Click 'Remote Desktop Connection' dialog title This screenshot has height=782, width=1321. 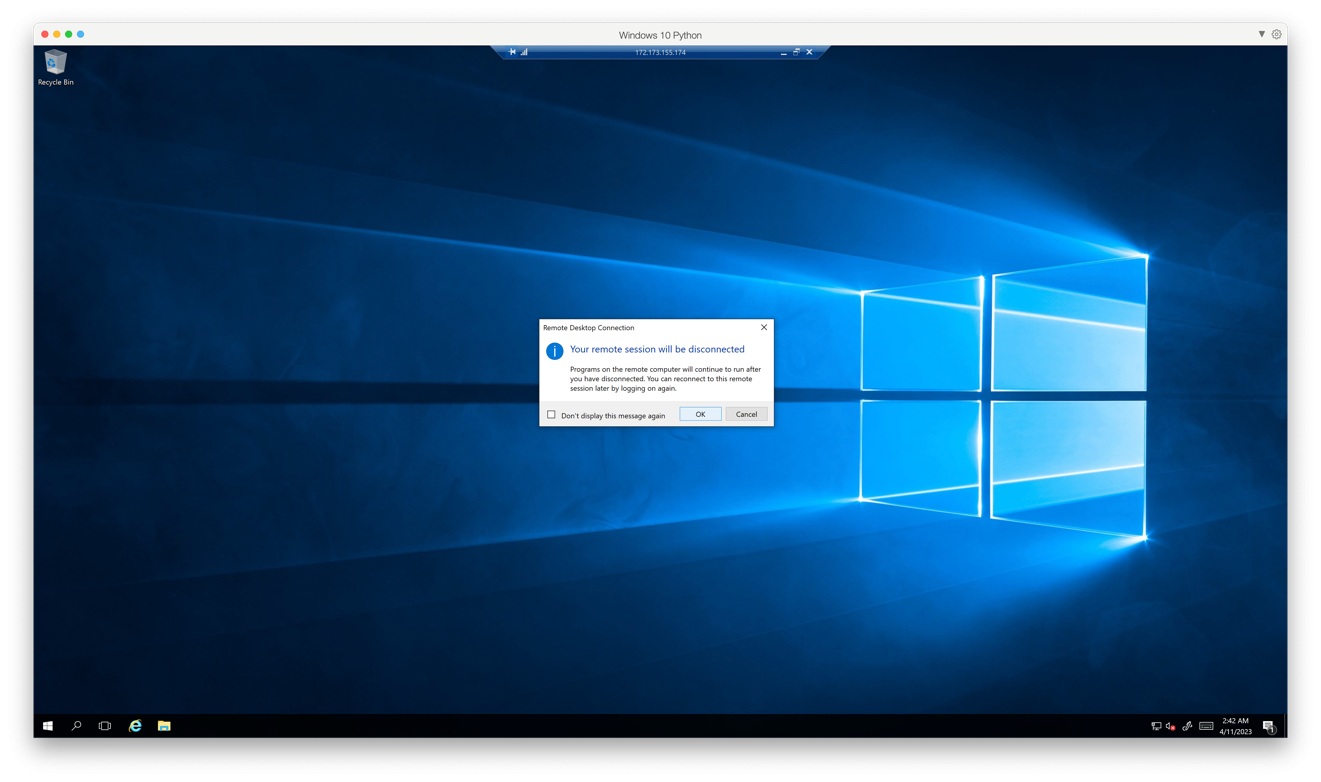[x=588, y=327]
